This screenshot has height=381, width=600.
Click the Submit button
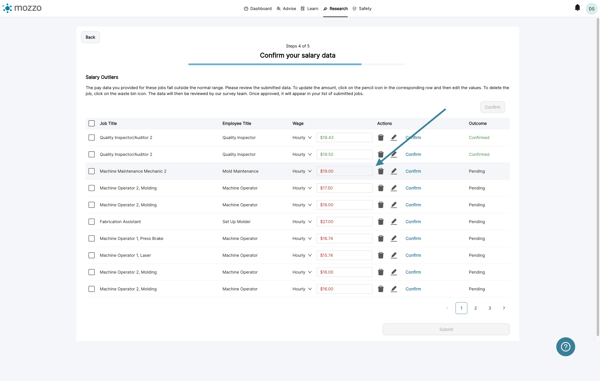(x=446, y=329)
